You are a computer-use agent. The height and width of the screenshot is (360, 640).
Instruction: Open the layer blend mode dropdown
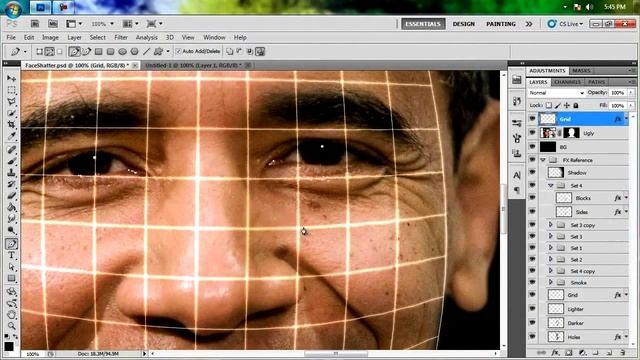click(x=556, y=93)
